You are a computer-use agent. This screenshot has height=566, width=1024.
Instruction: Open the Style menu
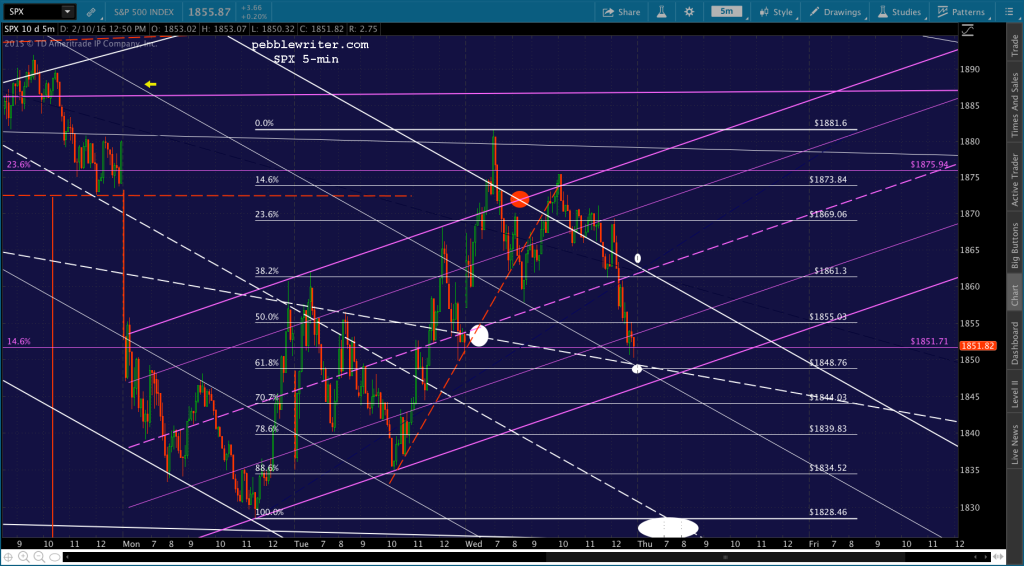(x=776, y=12)
